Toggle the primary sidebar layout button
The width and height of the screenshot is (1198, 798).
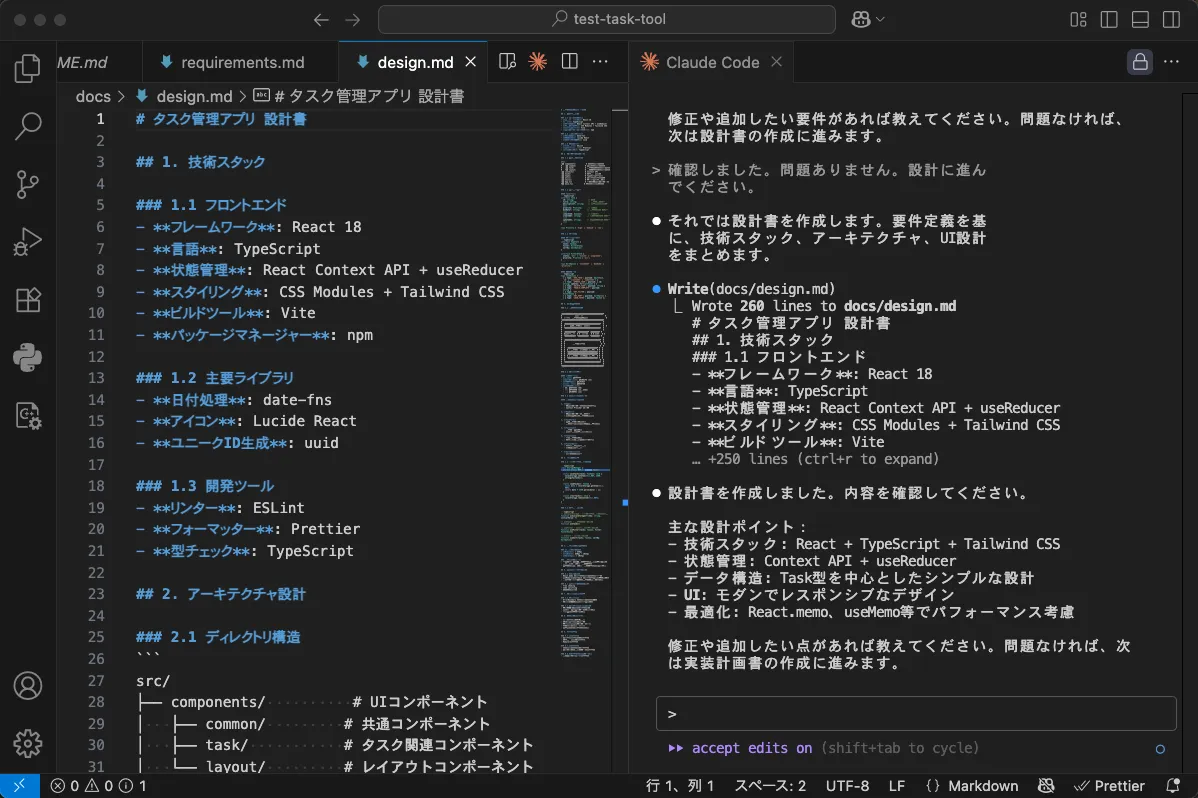1109,20
